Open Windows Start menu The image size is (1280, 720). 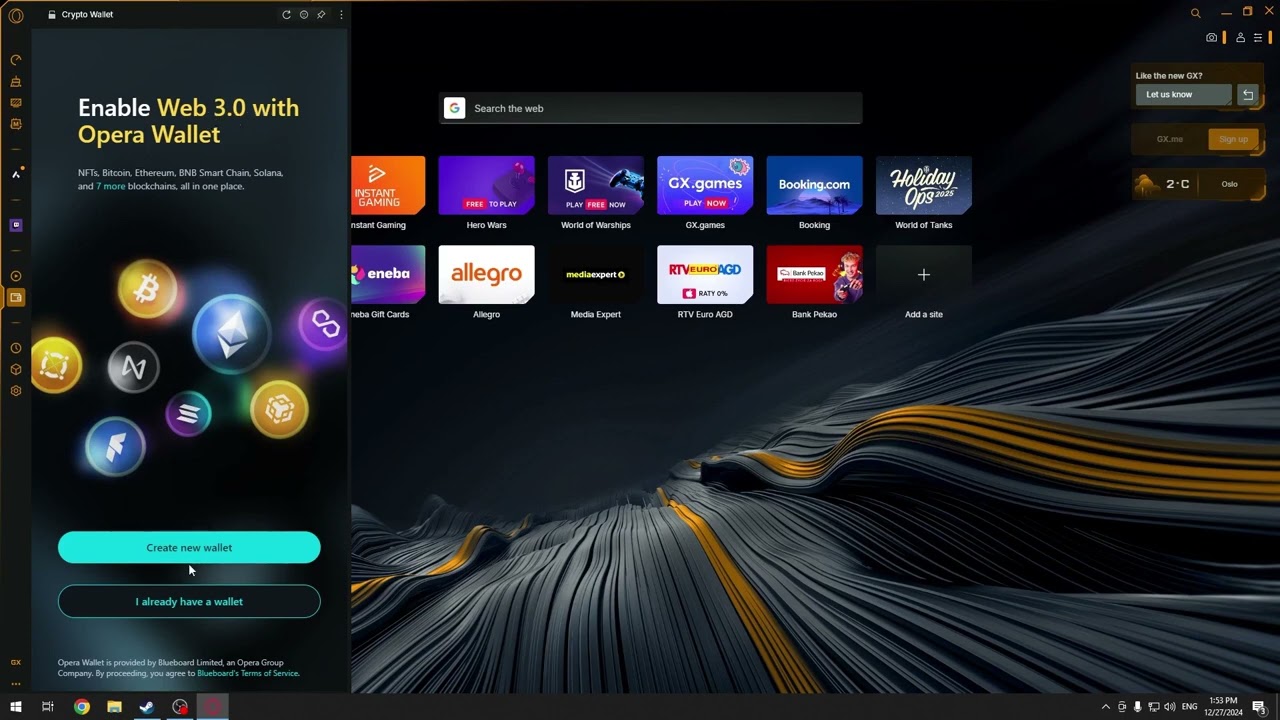(x=15, y=707)
